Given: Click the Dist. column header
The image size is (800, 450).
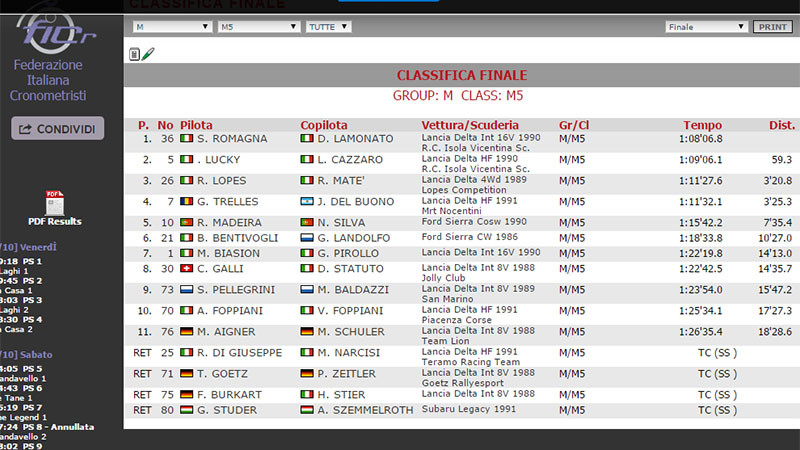Looking at the screenshot, I should coord(782,125).
